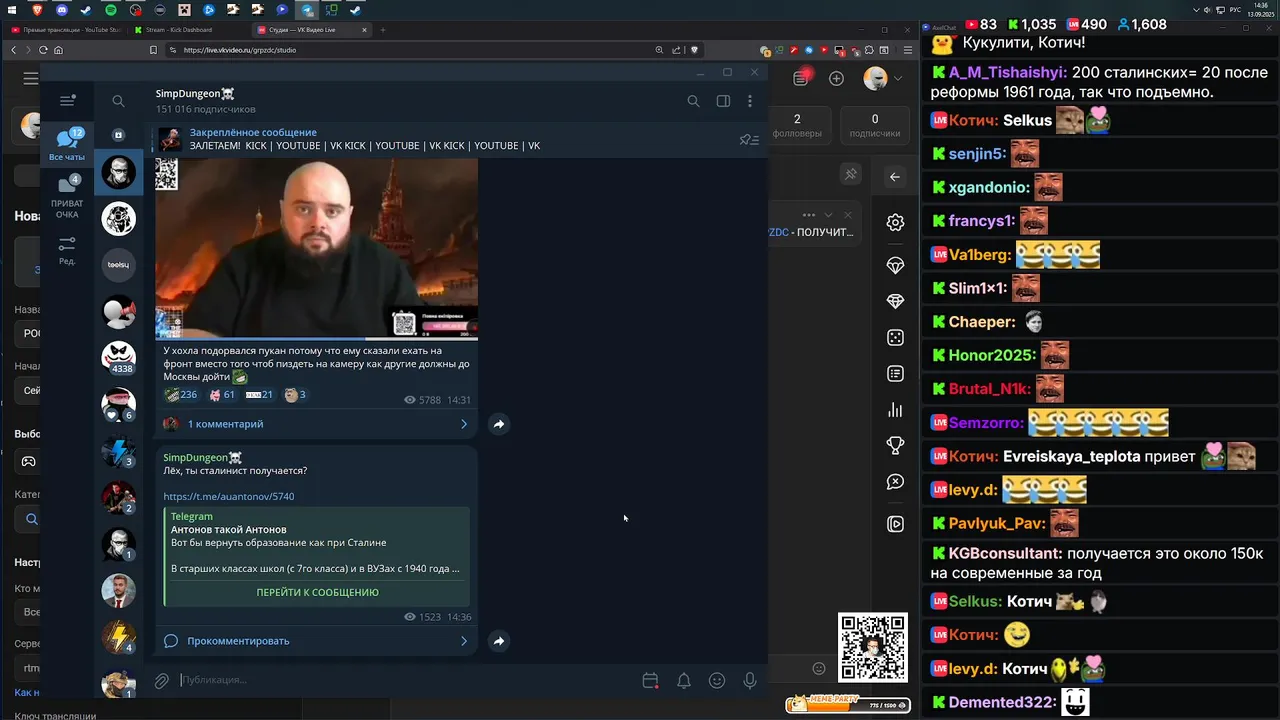
Task: Click the search icon above chat list
Action: (x=118, y=101)
